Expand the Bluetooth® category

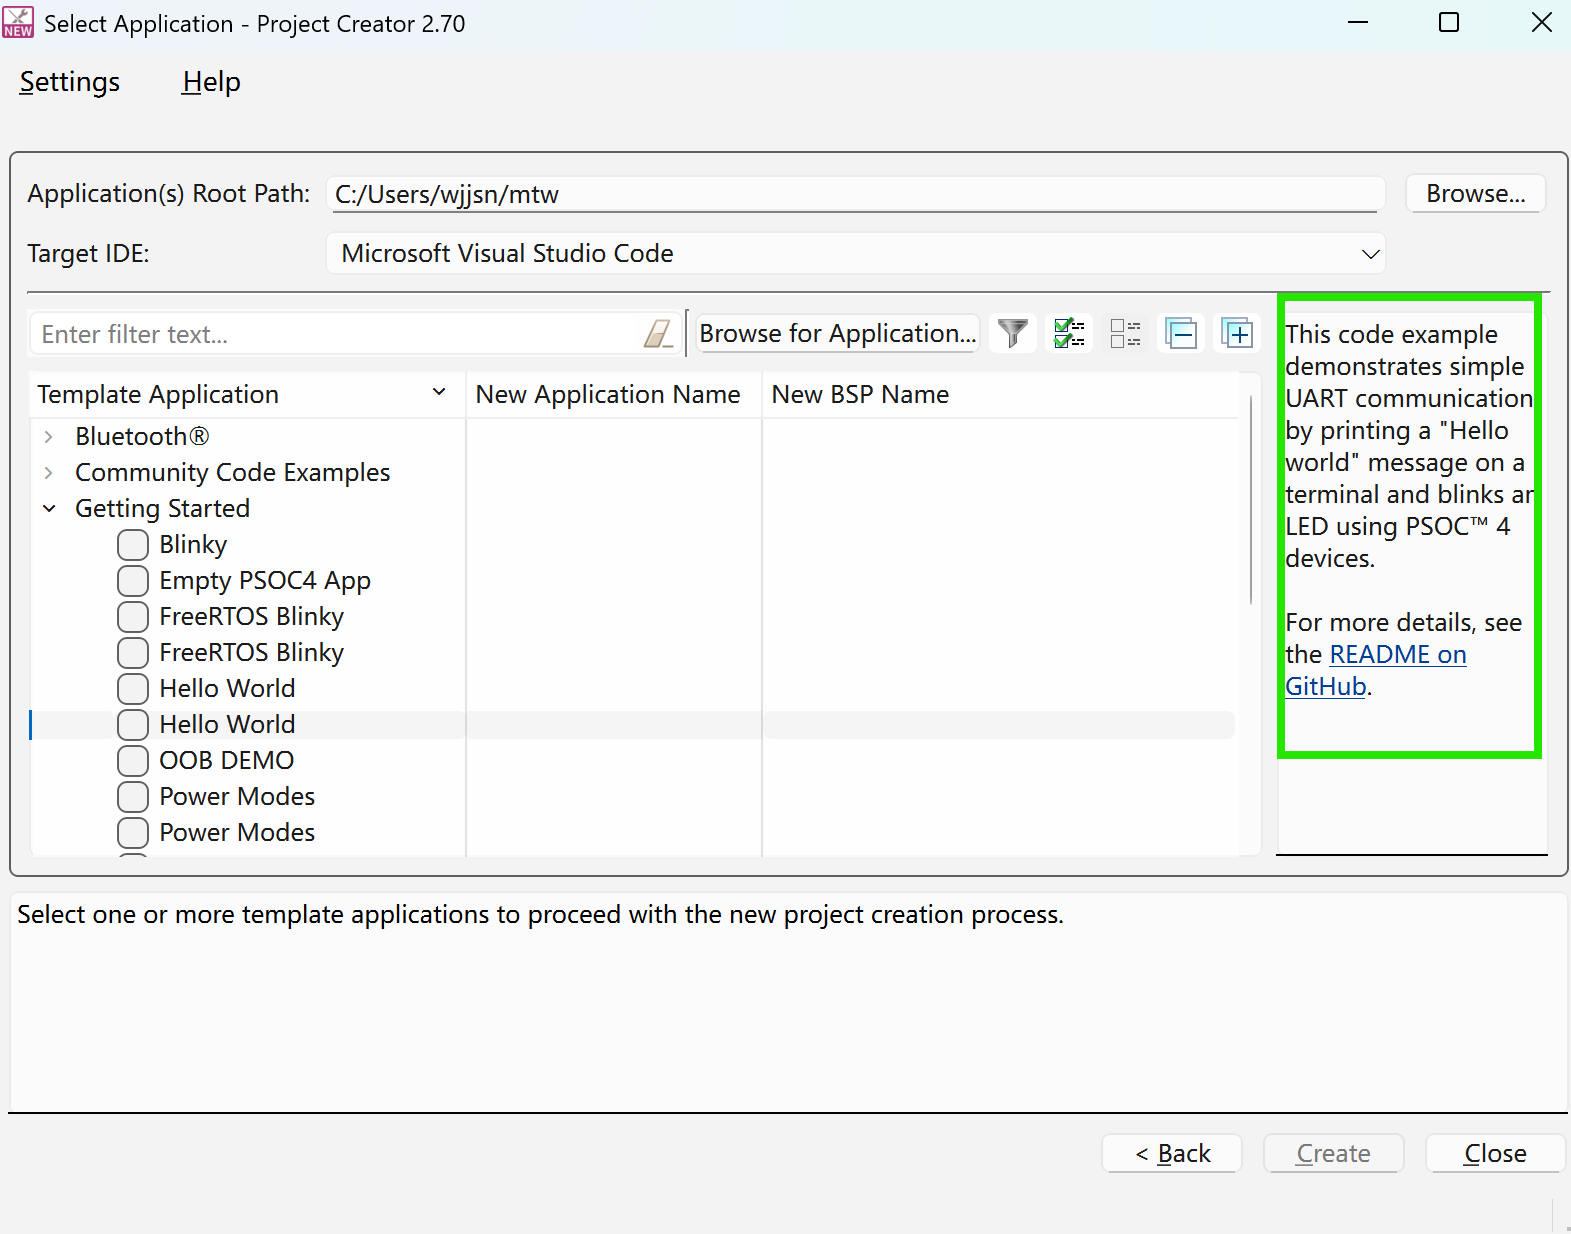point(48,437)
